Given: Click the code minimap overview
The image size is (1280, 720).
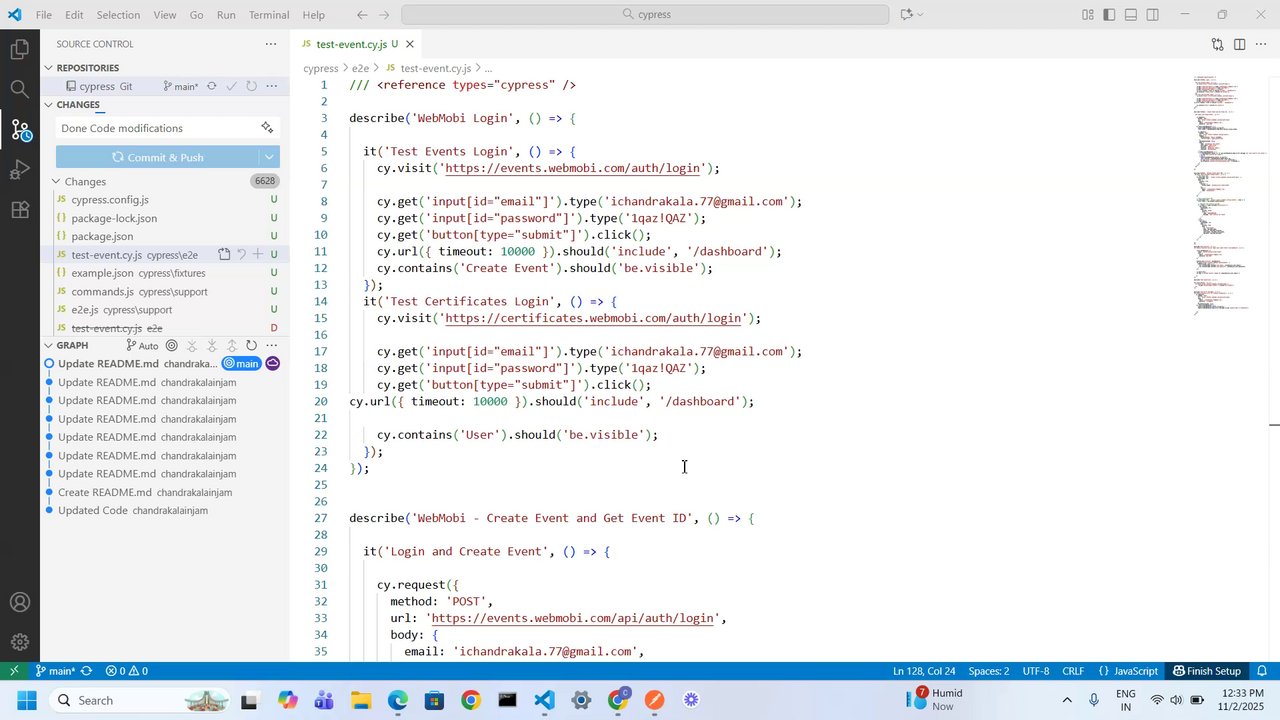Looking at the screenshot, I should (x=1227, y=195).
